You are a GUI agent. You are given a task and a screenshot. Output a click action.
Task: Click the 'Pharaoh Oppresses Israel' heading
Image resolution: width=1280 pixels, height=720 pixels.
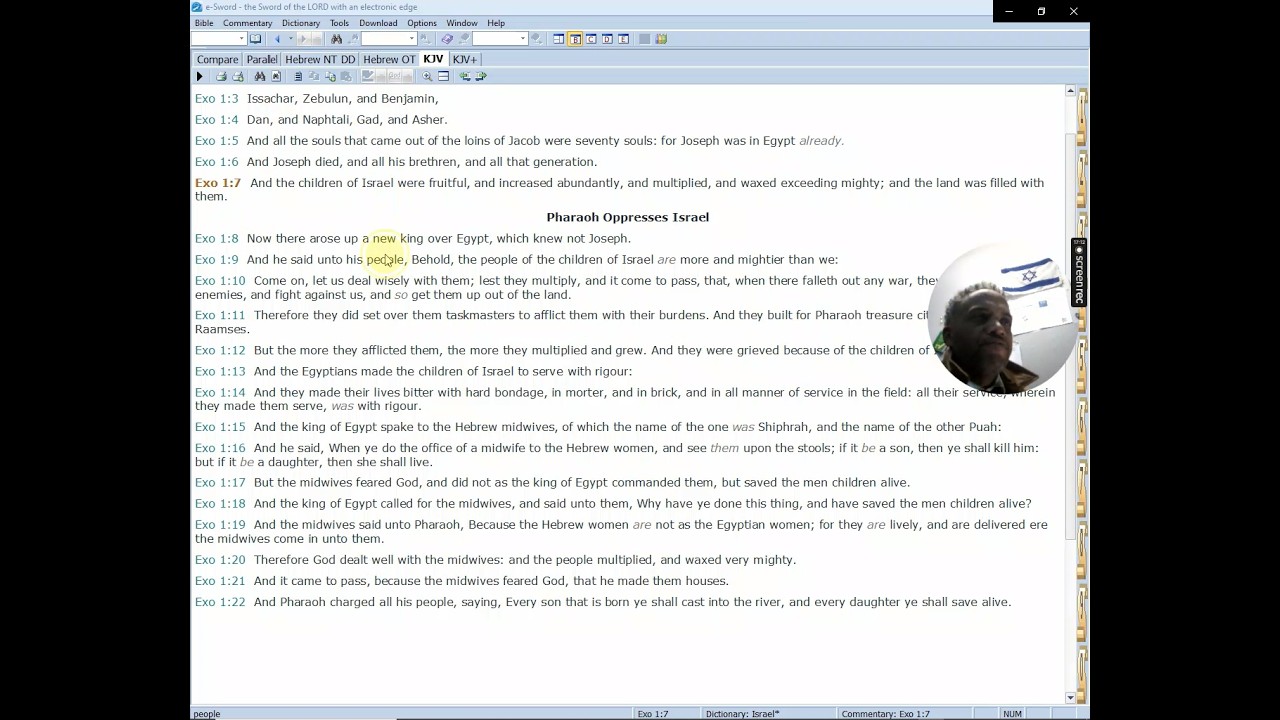tap(628, 217)
